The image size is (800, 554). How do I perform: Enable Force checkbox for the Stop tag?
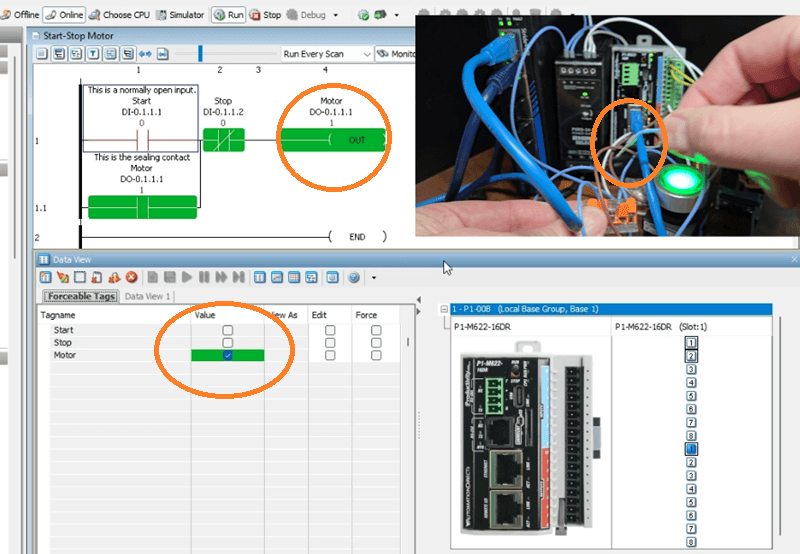[376, 342]
